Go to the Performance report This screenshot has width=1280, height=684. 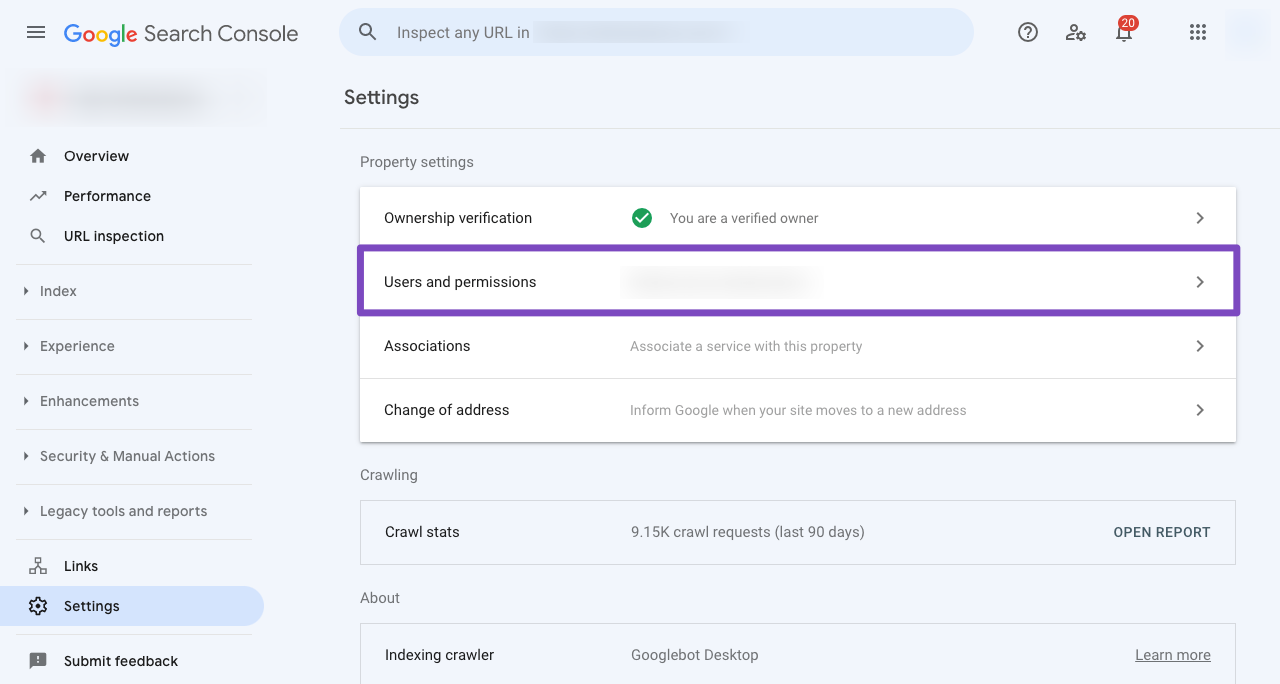coord(107,196)
